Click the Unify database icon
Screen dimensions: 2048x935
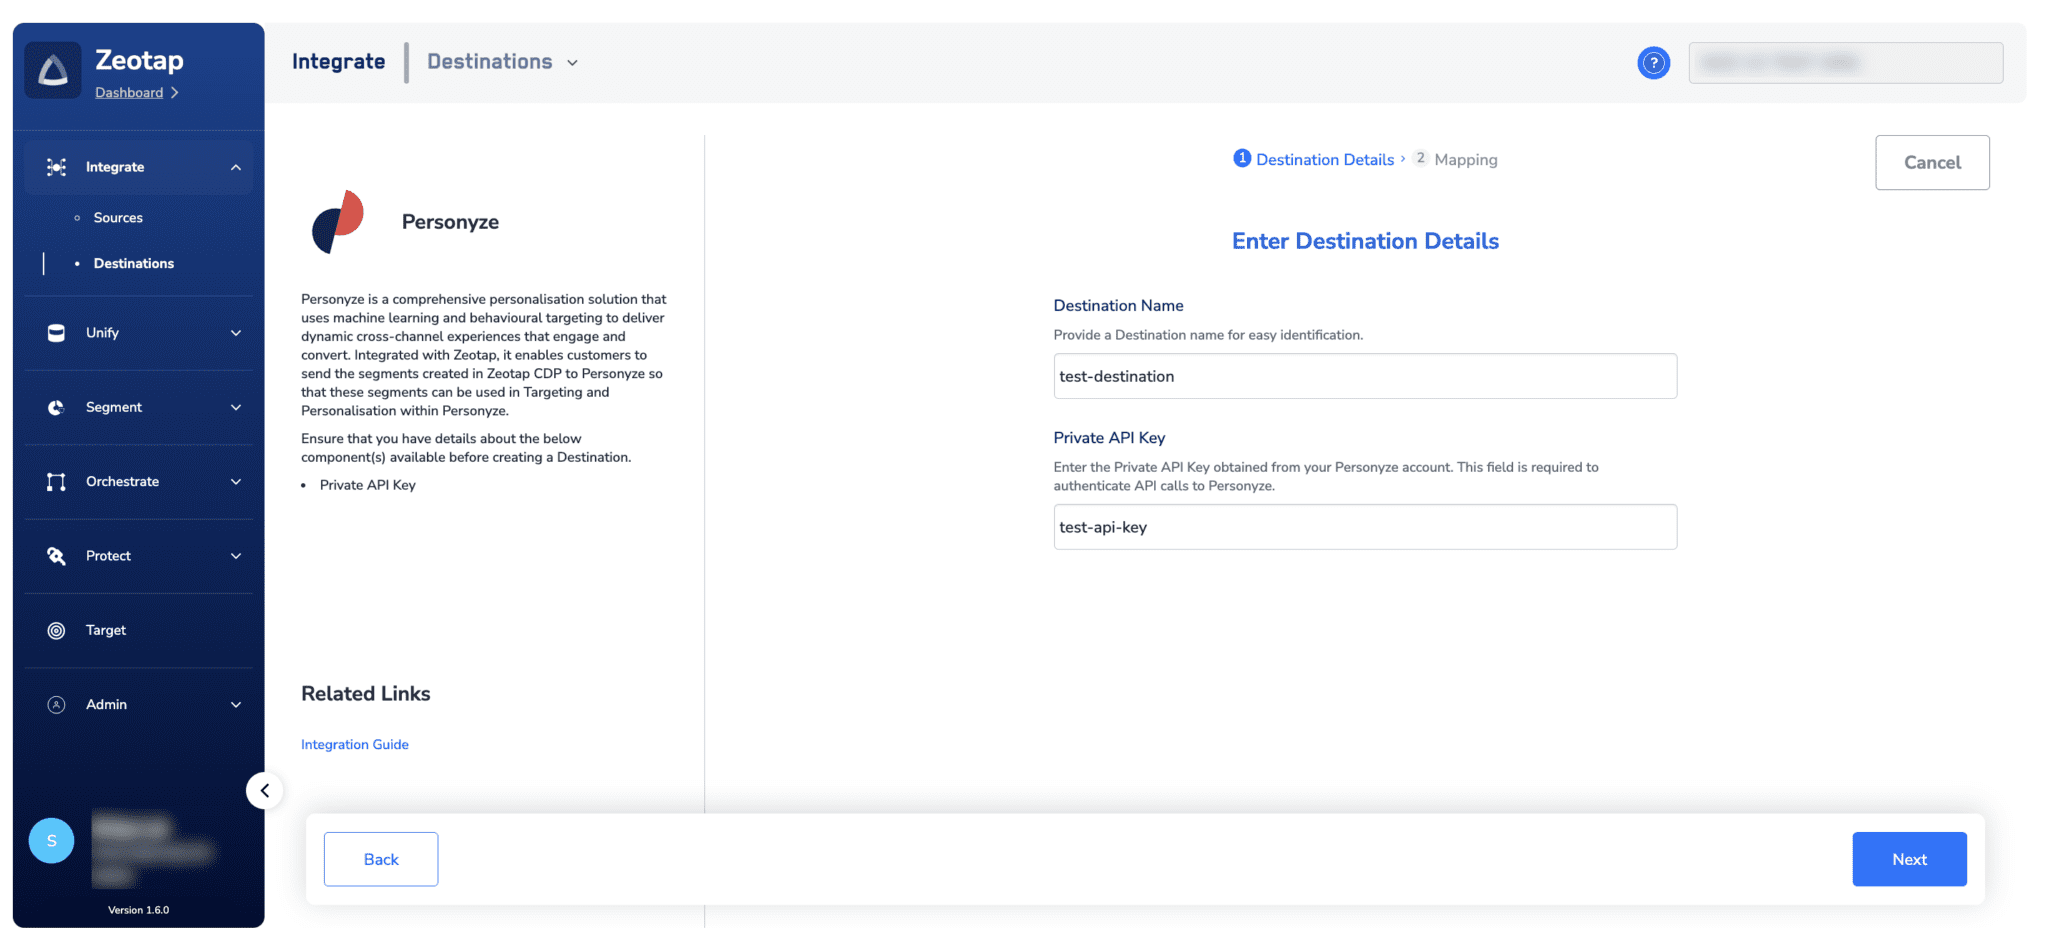point(56,333)
